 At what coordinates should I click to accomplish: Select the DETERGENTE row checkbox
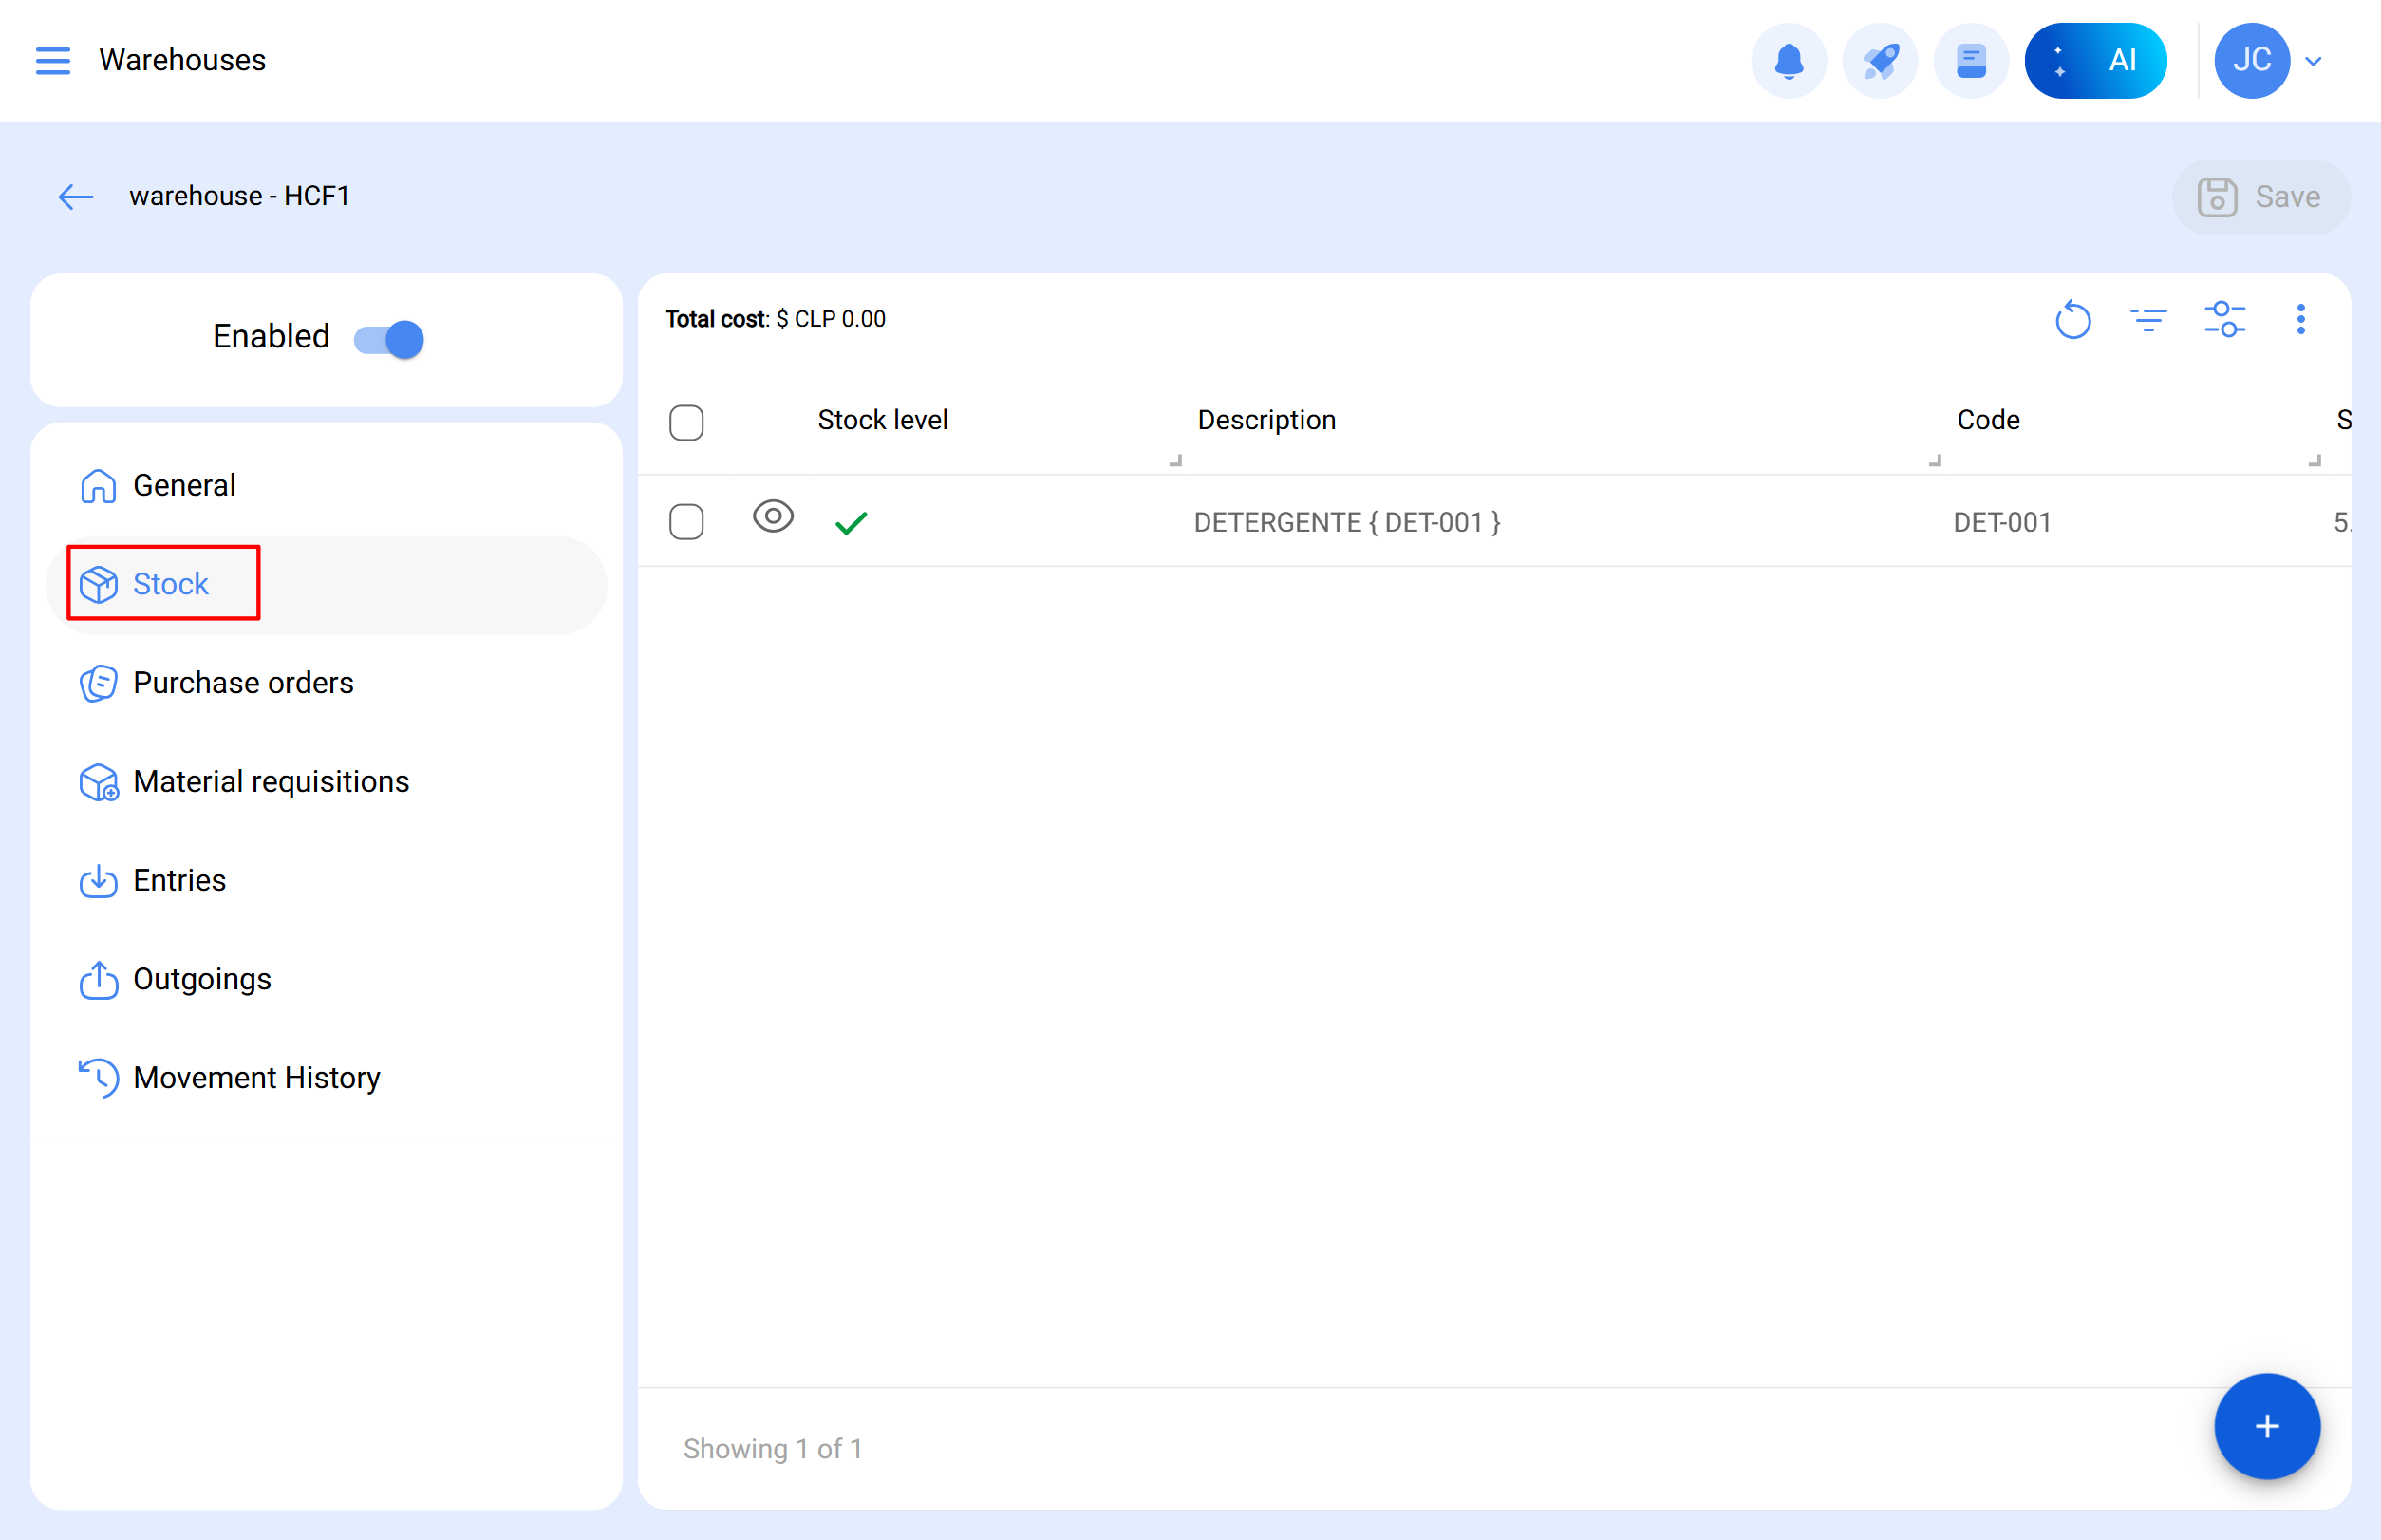click(686, 522)
